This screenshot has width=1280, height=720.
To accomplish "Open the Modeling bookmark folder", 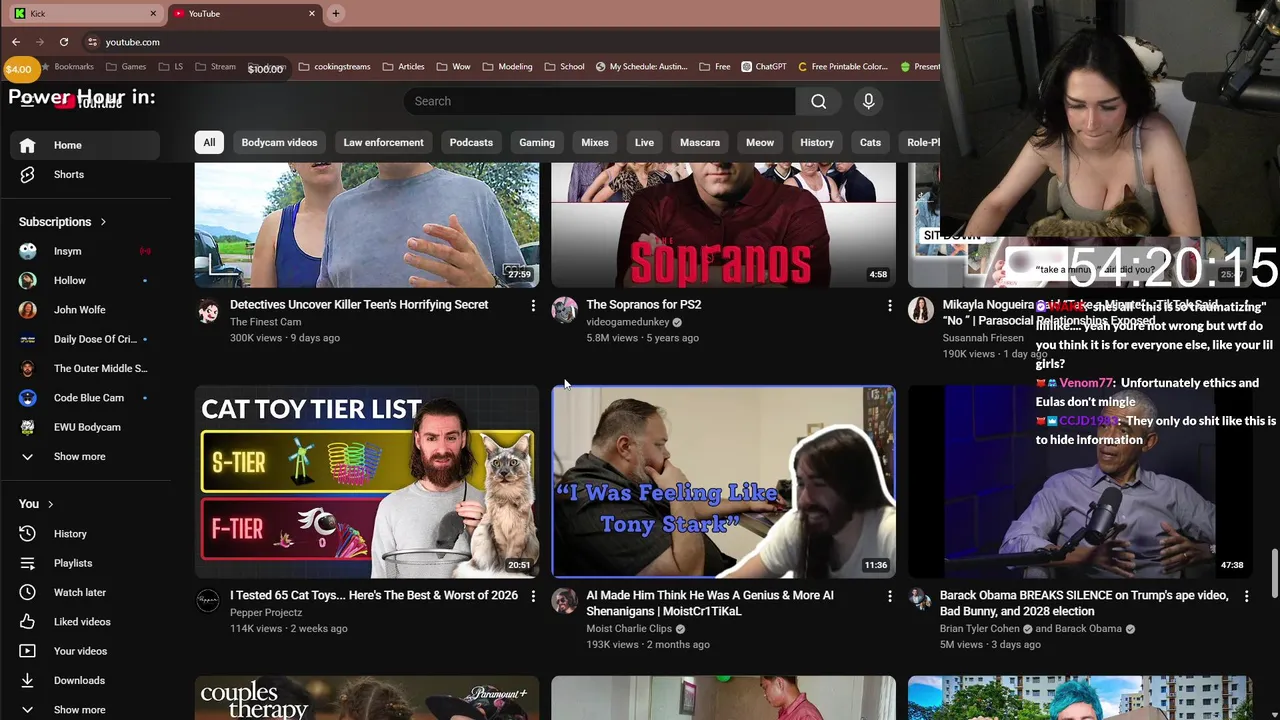I will coord(507,67).
